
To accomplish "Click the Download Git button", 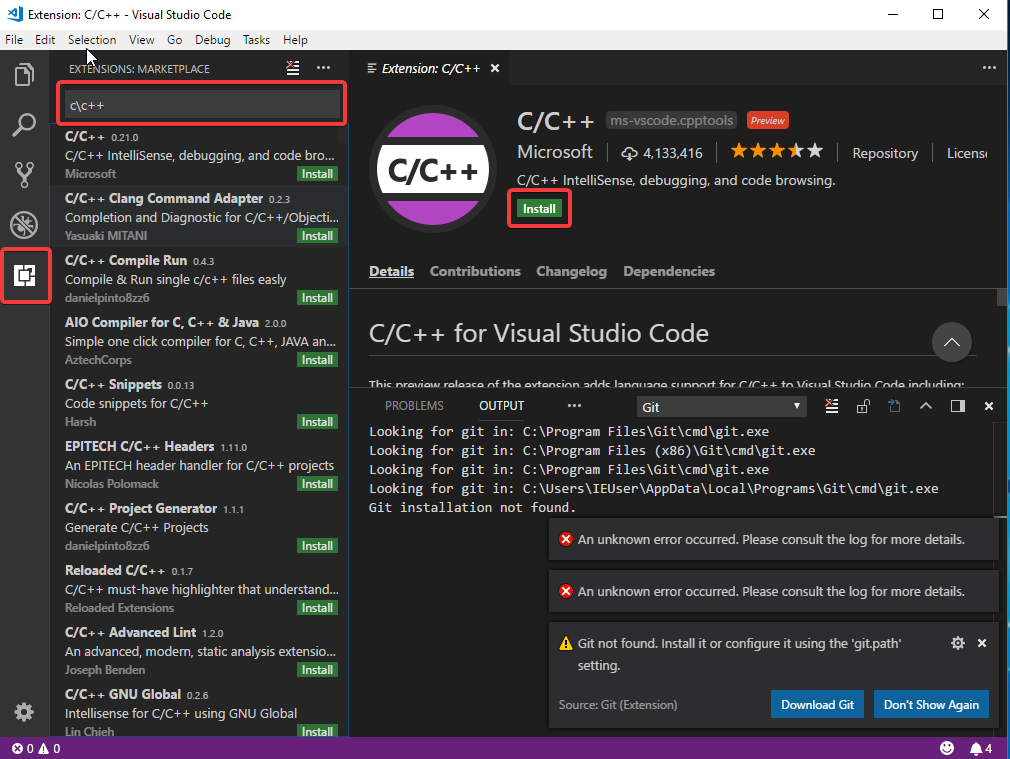I will 817,704.
